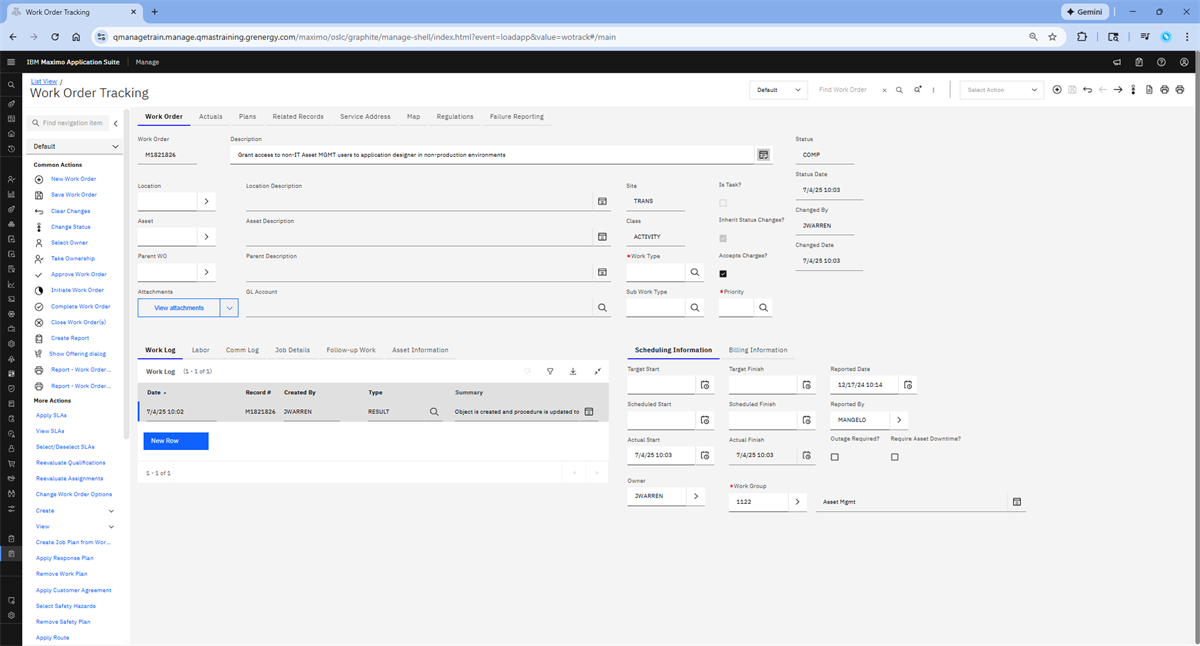Open the Billing Information tab
The image size is (1200, 646).
click(x=757, y=350)
